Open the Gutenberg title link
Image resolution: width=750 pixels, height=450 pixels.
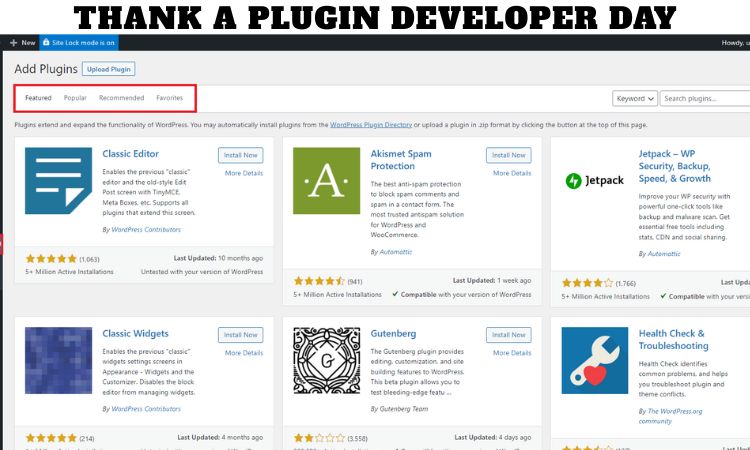393,333
